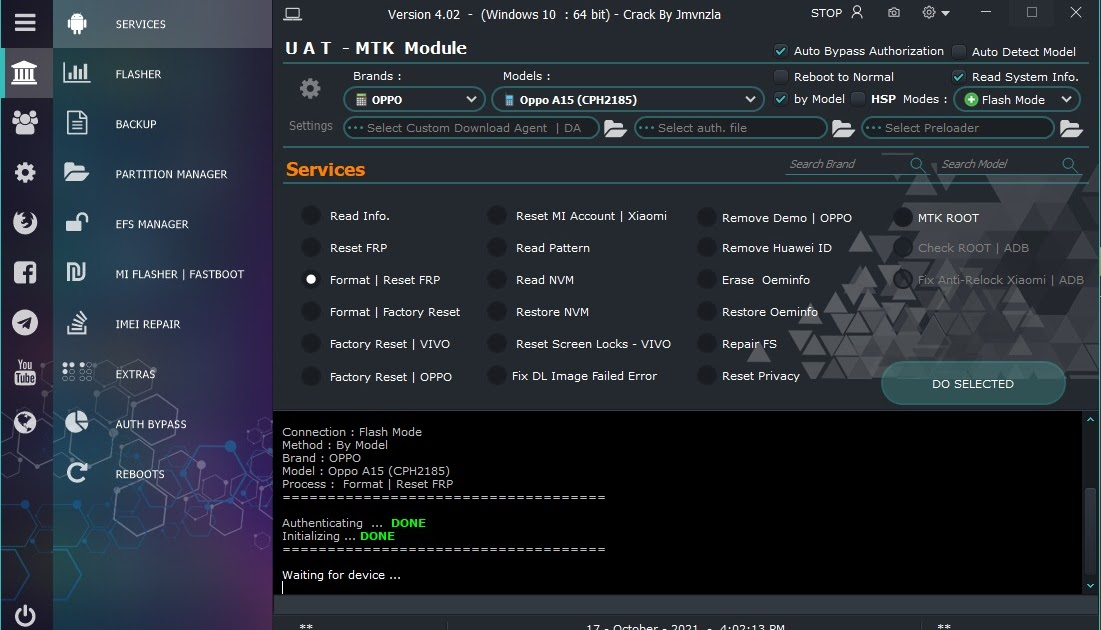Select Reset FRP radio option
Screen dimensions: 1101x630
point(310,247)
